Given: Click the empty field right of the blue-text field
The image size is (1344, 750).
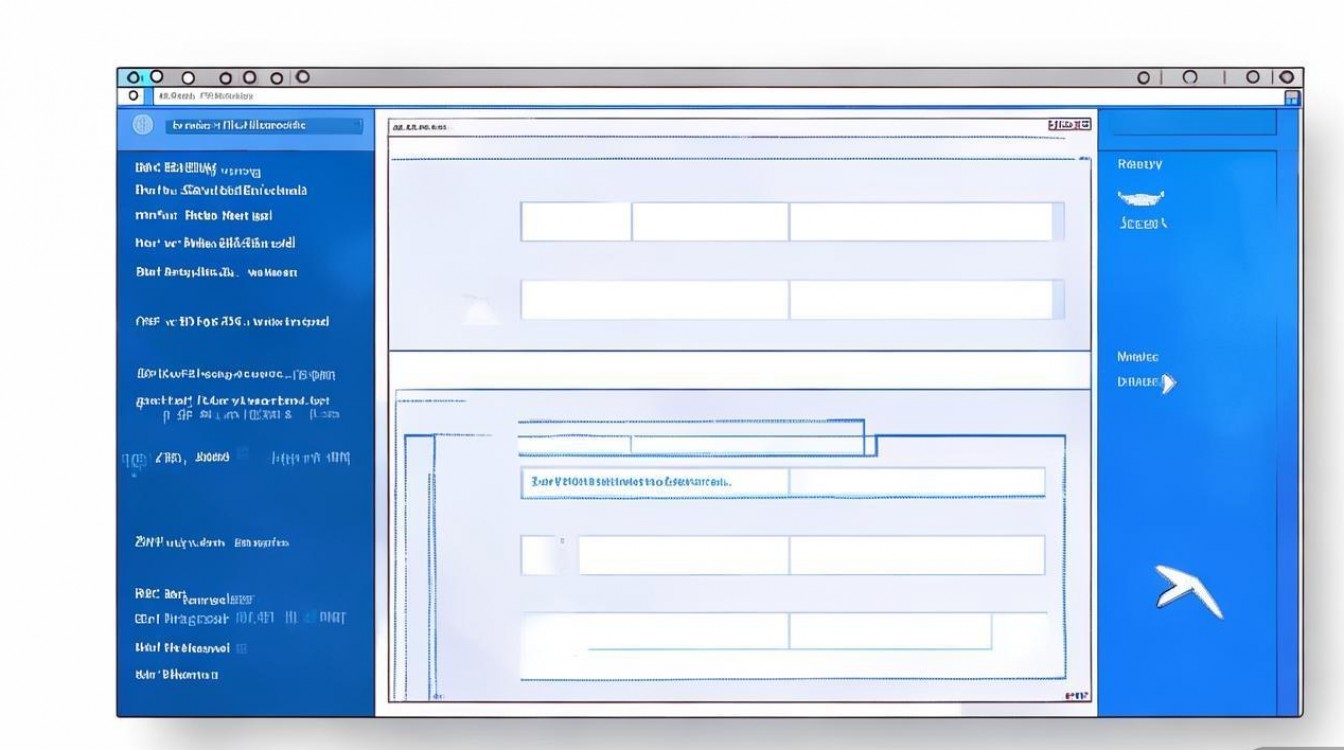Looking at the screenshot, I should [917, 481].
